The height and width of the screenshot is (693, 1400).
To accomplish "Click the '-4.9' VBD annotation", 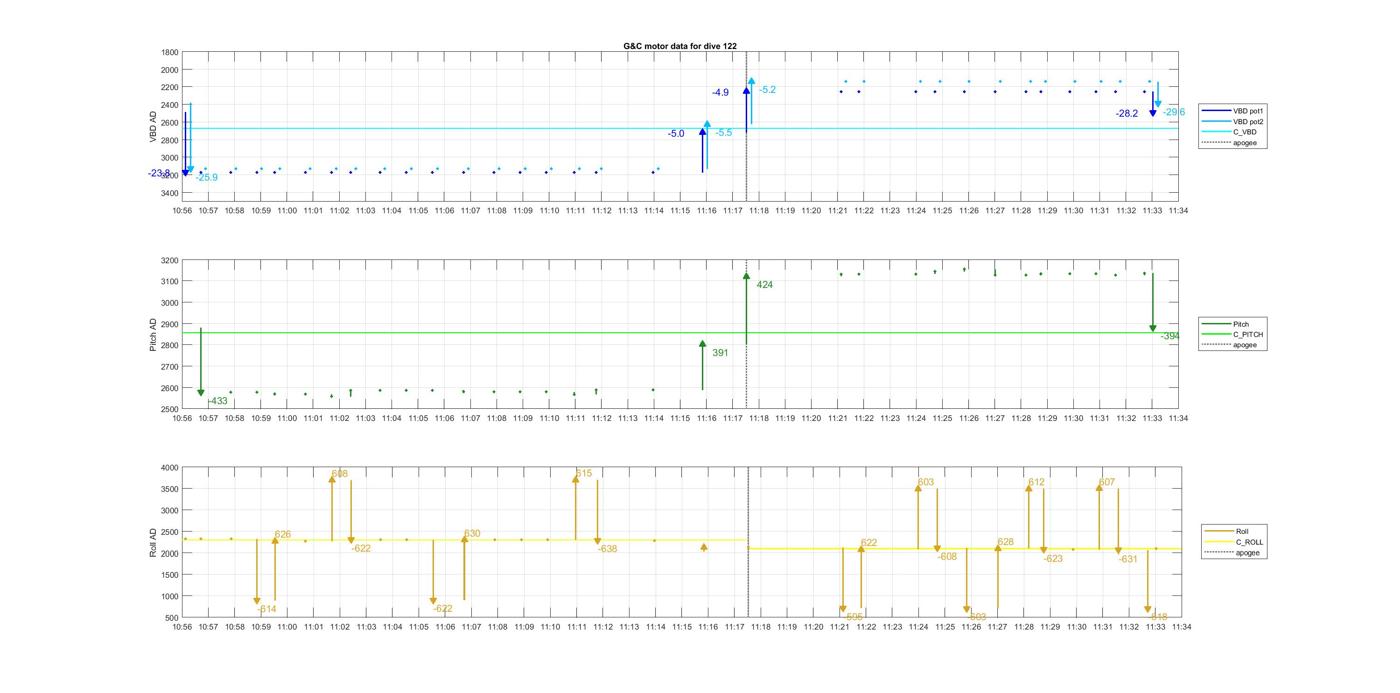I will [721, 93].
